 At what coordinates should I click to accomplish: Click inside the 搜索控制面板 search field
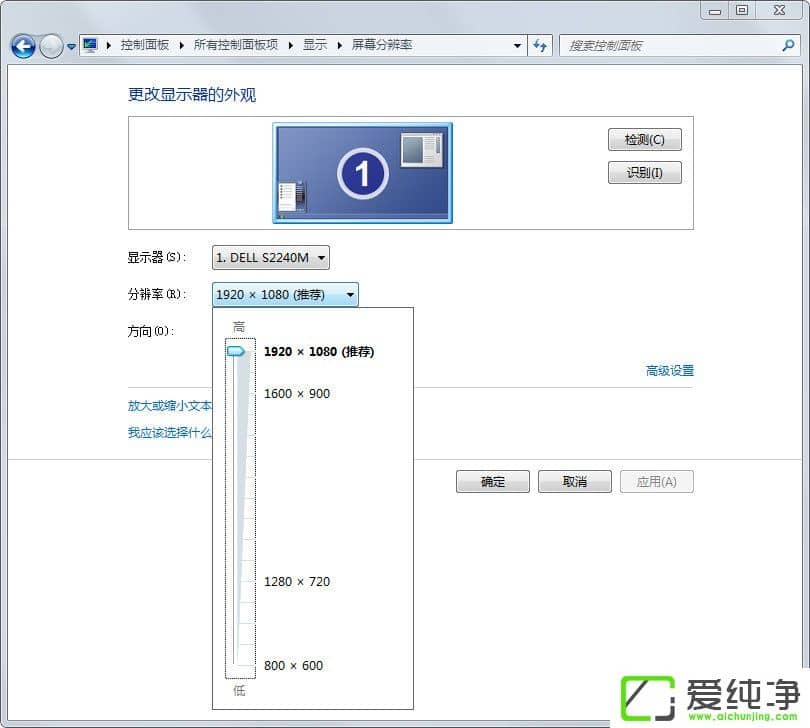click(x=670, y=45)
